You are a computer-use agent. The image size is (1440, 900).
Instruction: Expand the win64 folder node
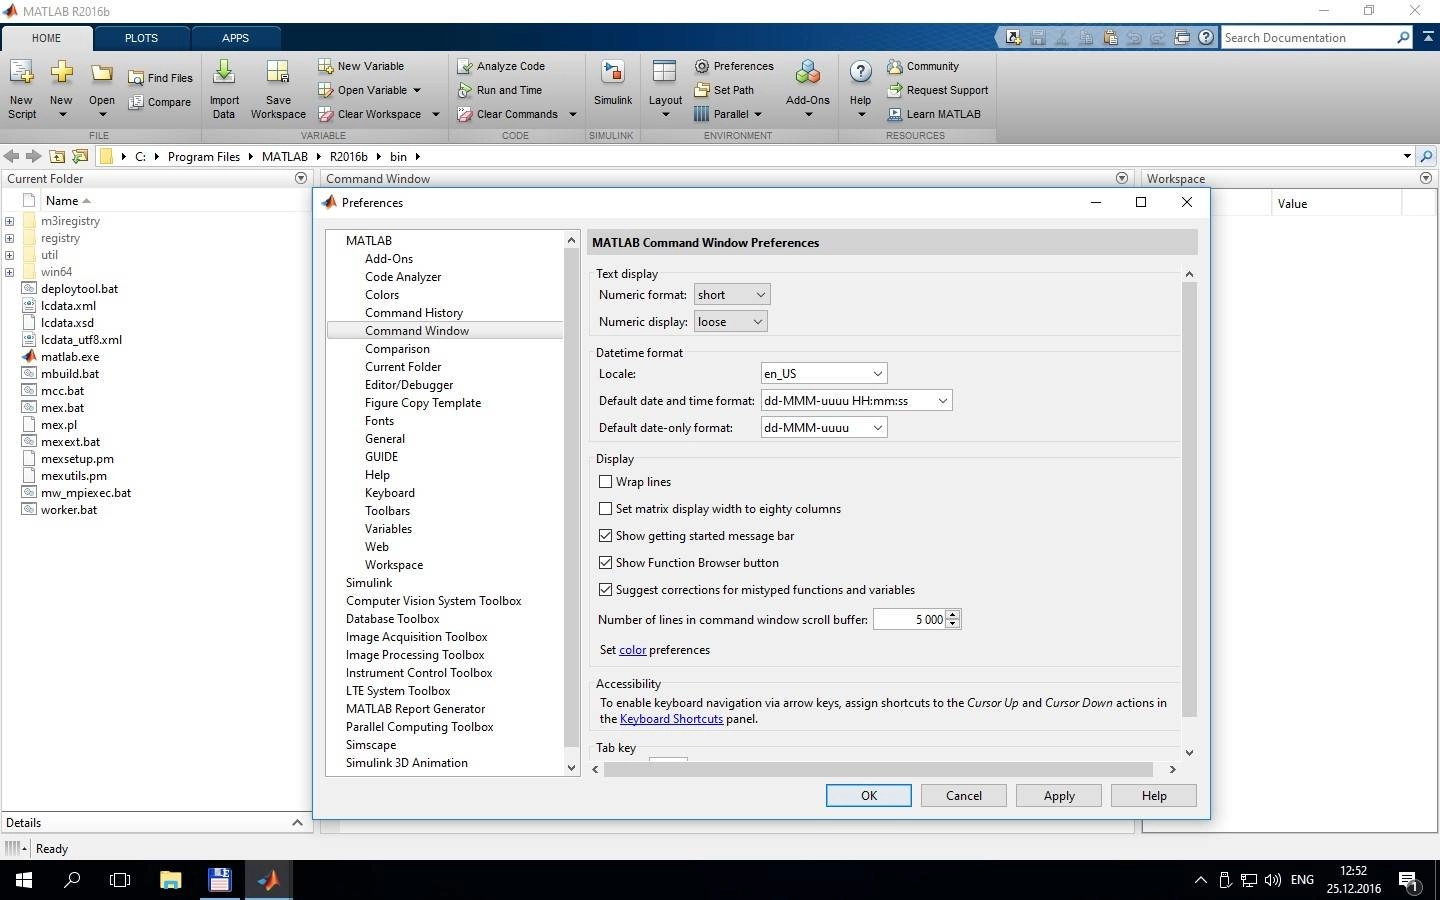[x=9, y=272]
